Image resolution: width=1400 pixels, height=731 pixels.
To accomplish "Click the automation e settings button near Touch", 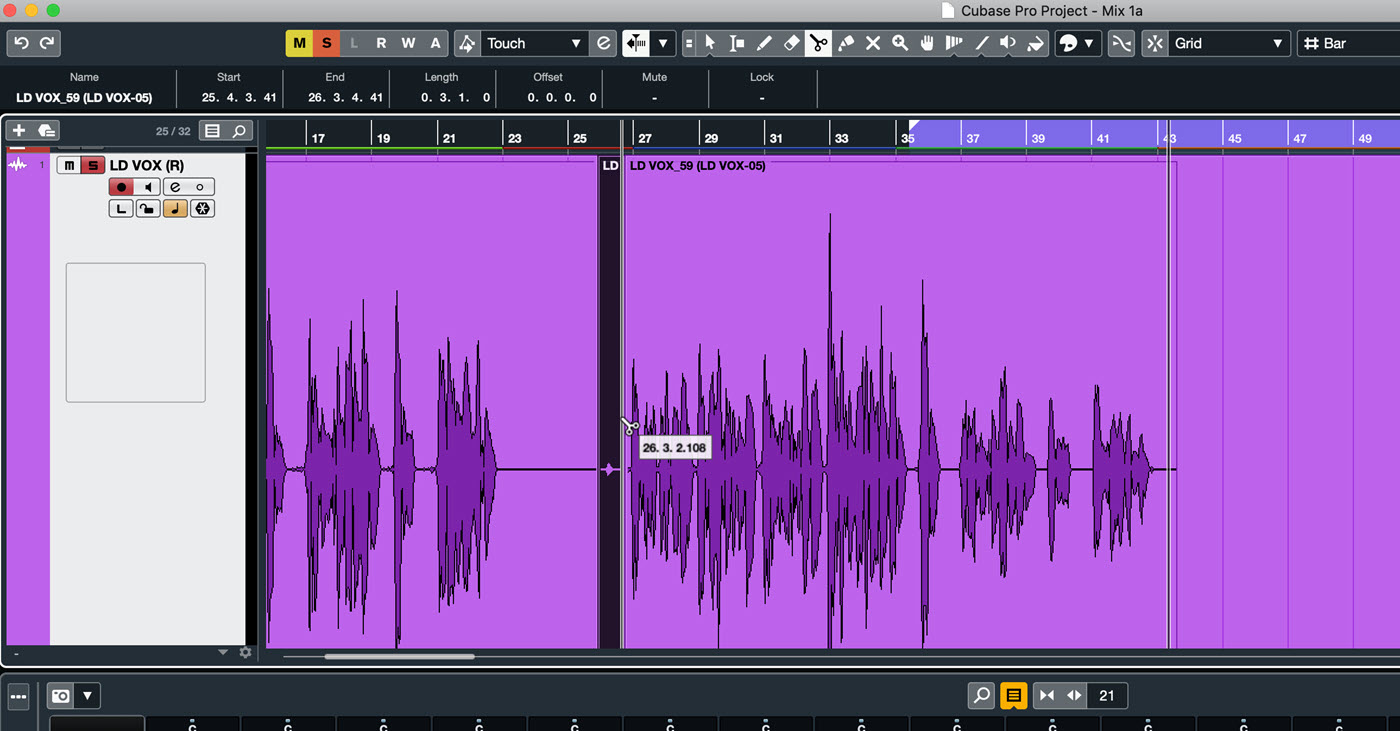I will (x=603, y=43).
